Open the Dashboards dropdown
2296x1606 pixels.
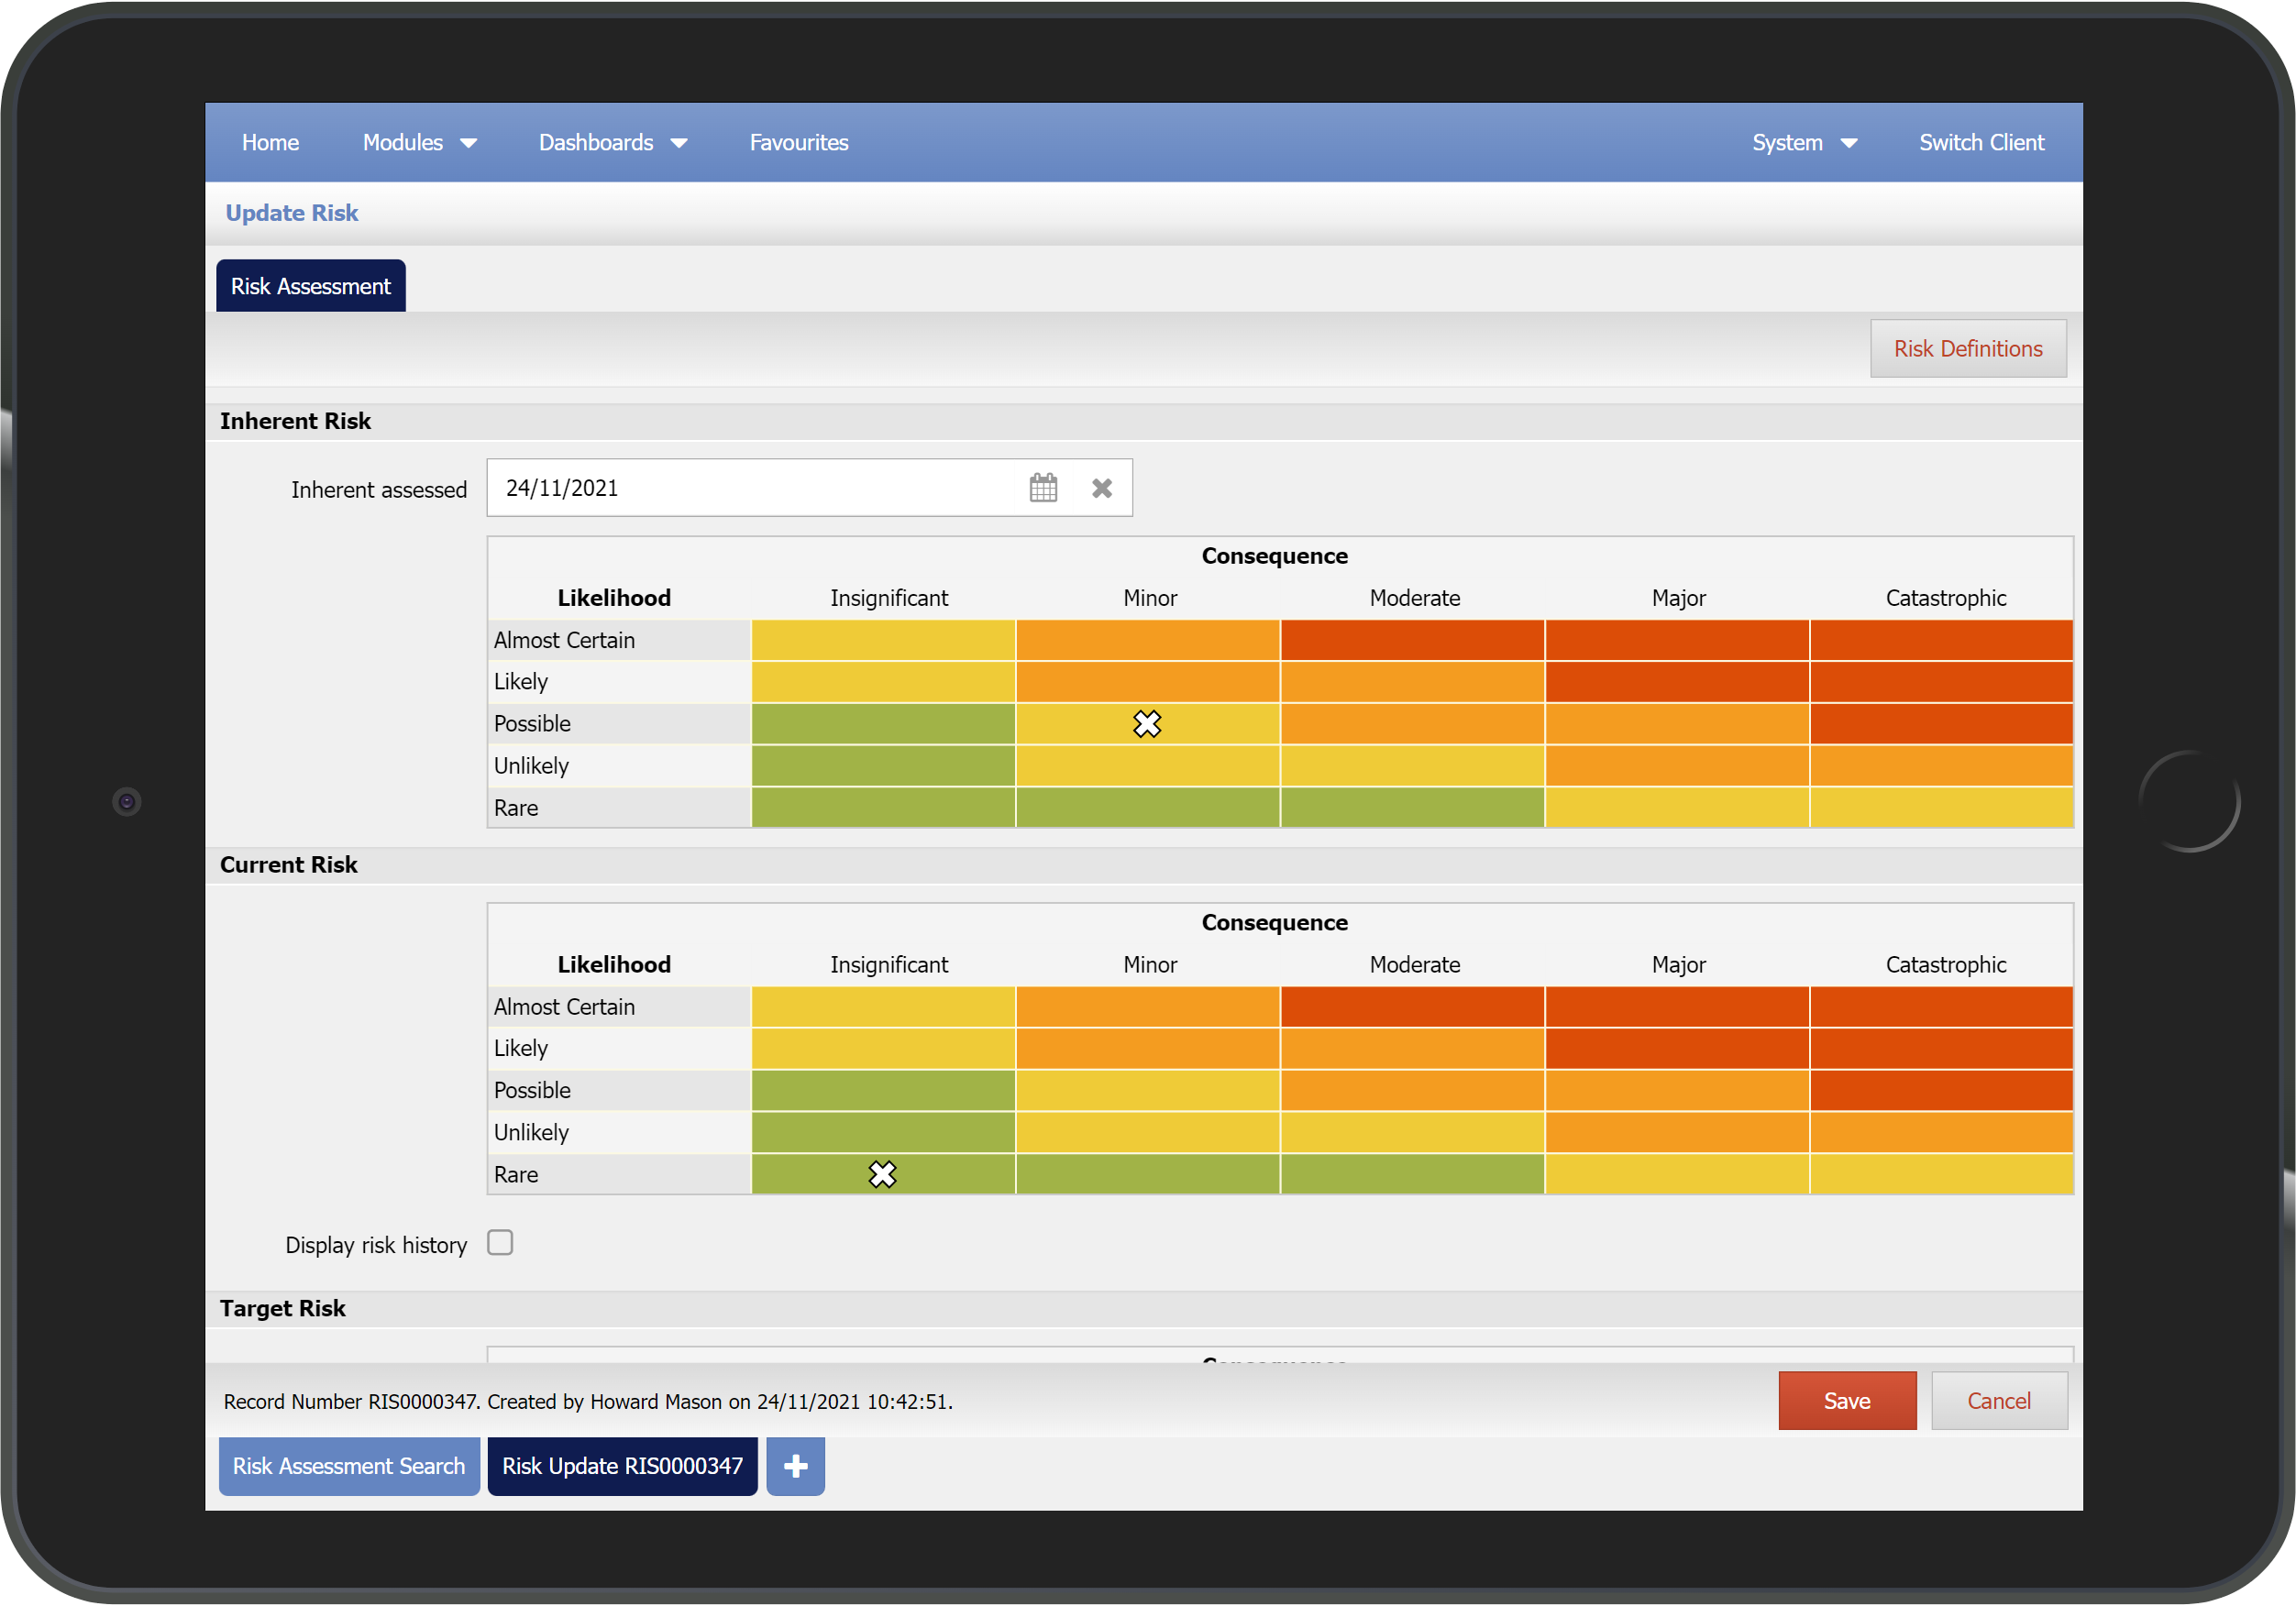tap(613, 142)
